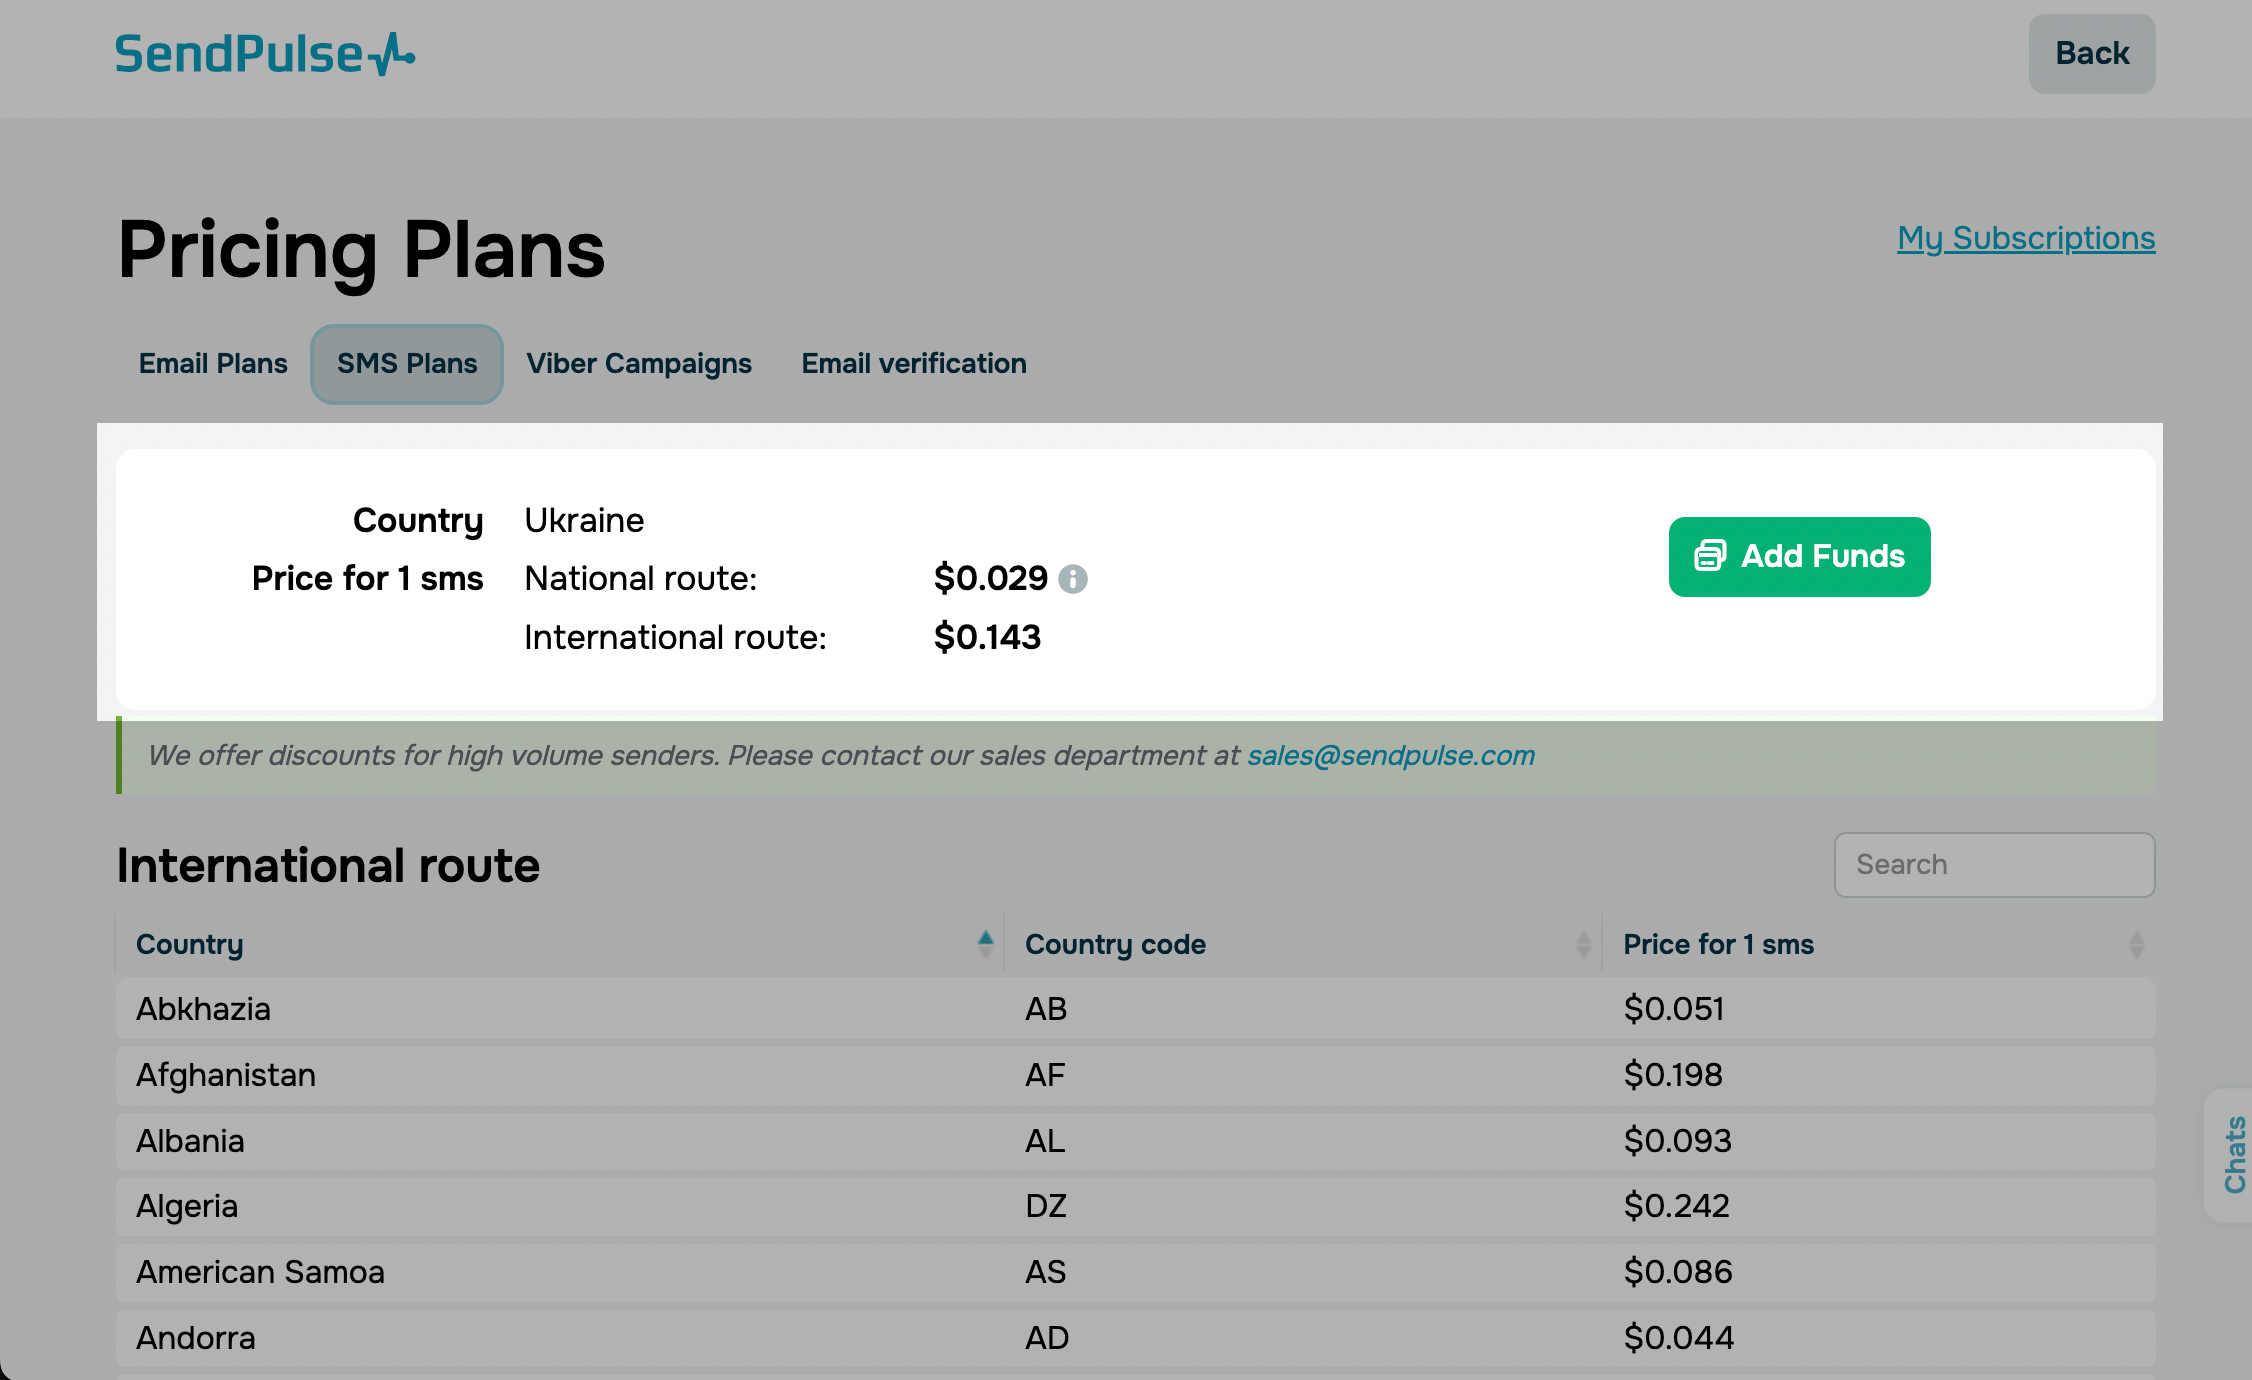Switch to Email Plans tab
This screenshot has width=2252, height=1380.
(x=213, y=364)
